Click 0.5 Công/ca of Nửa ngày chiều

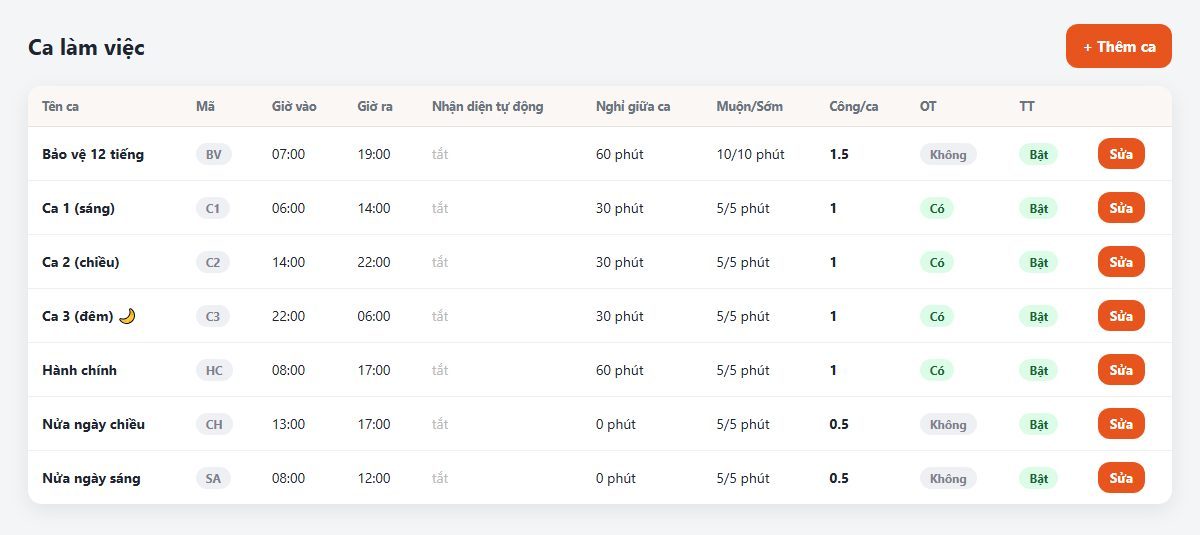[x=839, y=424]
